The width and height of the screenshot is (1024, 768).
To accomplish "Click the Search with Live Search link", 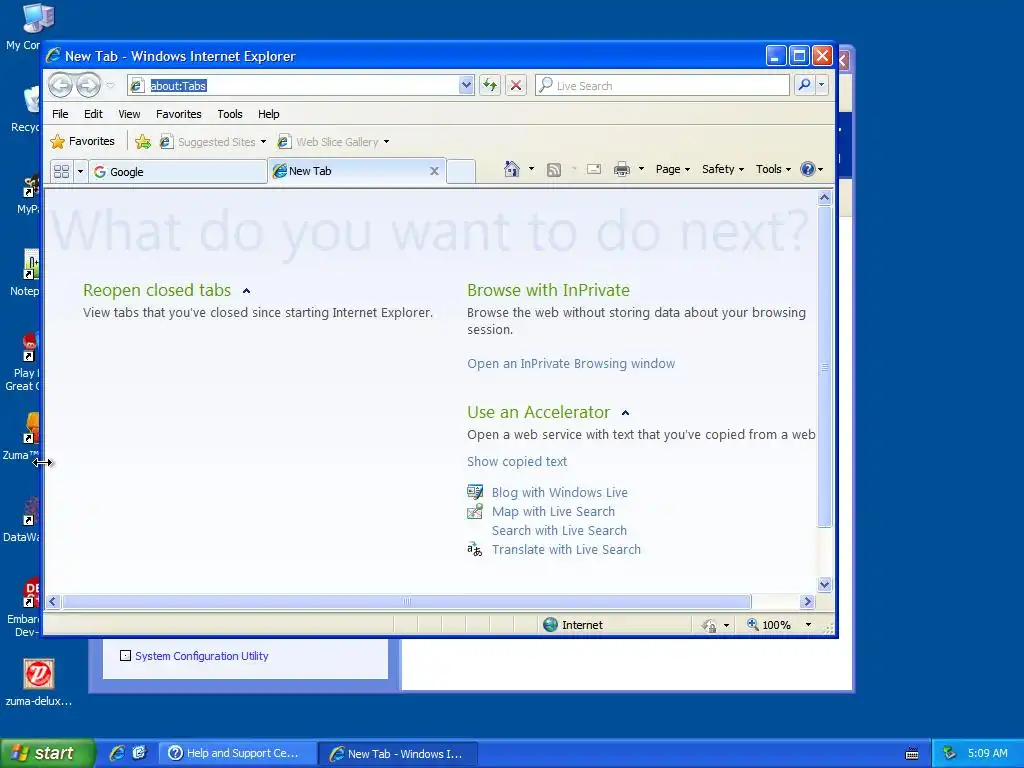I will [559, 530].
